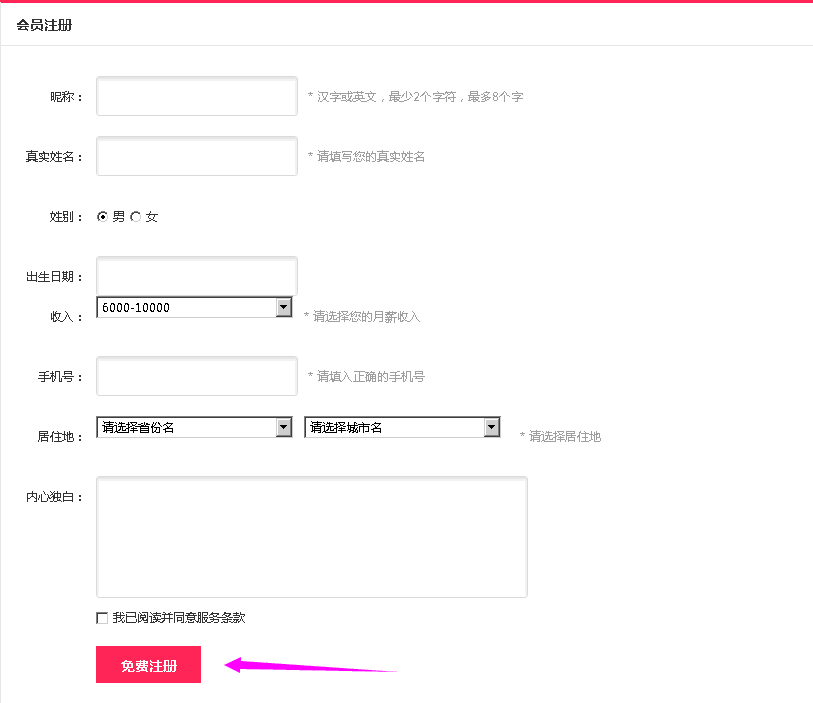Click the 昵称 nickname input field
This screenshot has height=703, width=813.
[197, 96]
